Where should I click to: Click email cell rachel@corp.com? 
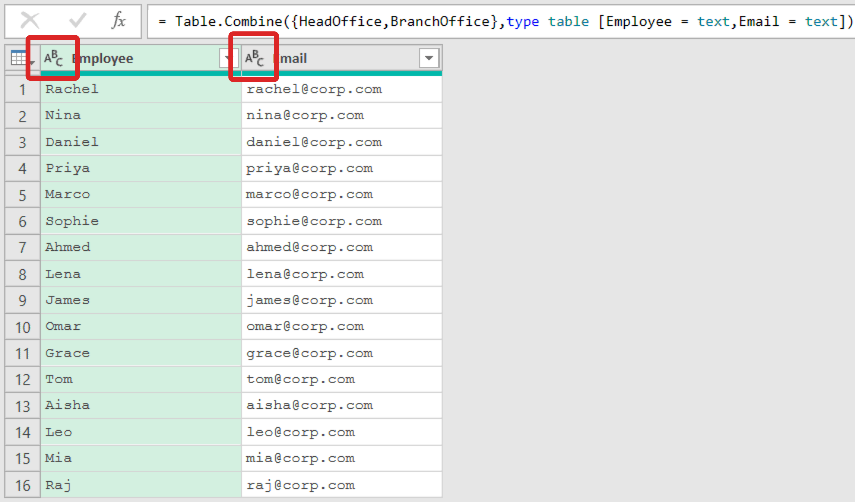(341, 89)
